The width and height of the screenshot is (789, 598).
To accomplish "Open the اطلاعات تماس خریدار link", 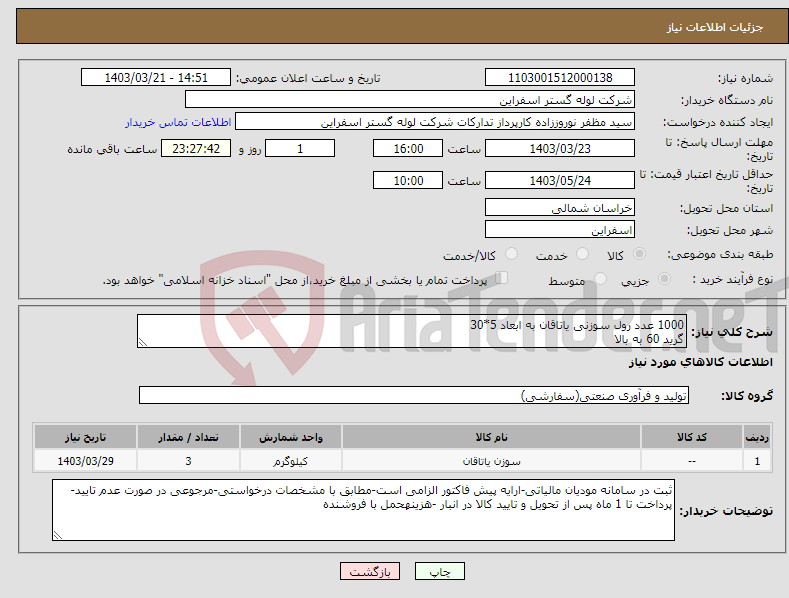I will coord(178,122).
